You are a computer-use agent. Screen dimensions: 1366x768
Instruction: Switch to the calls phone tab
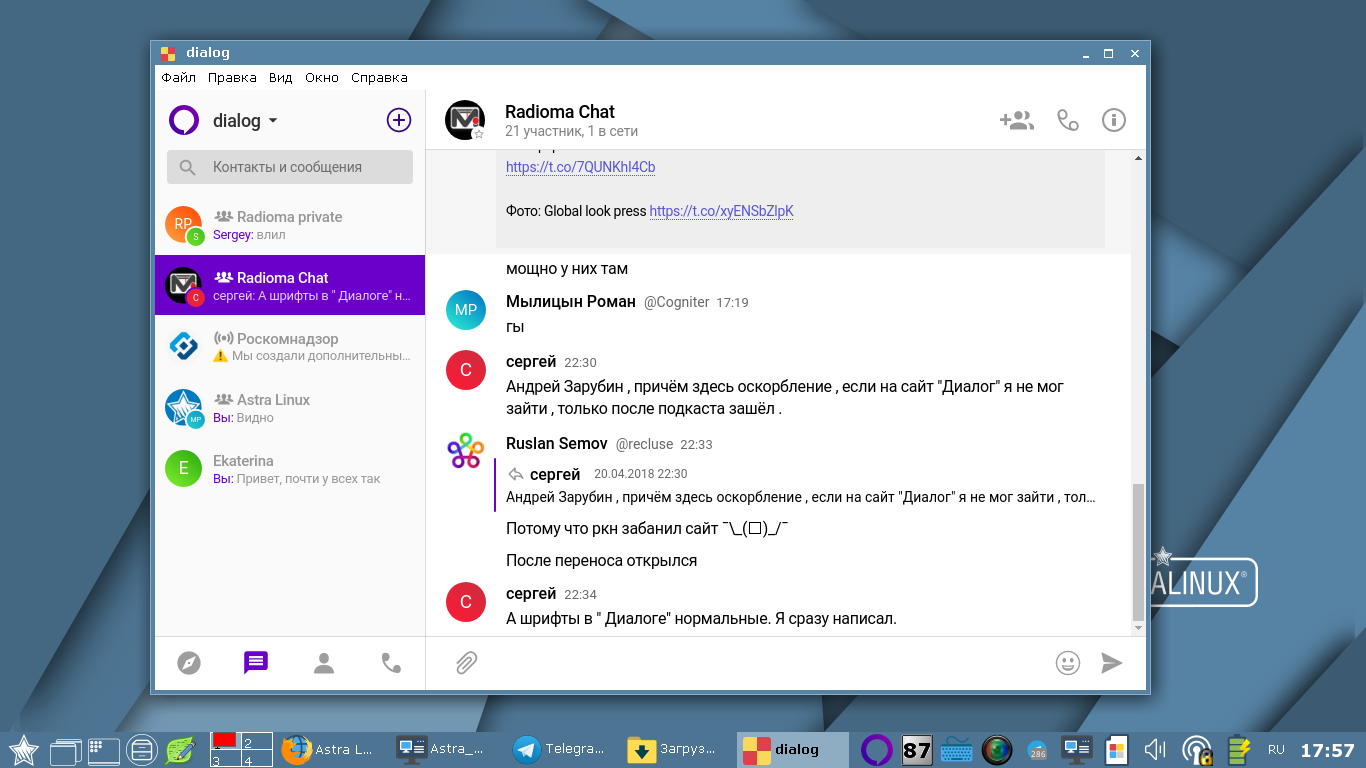[x=391, y=663]
